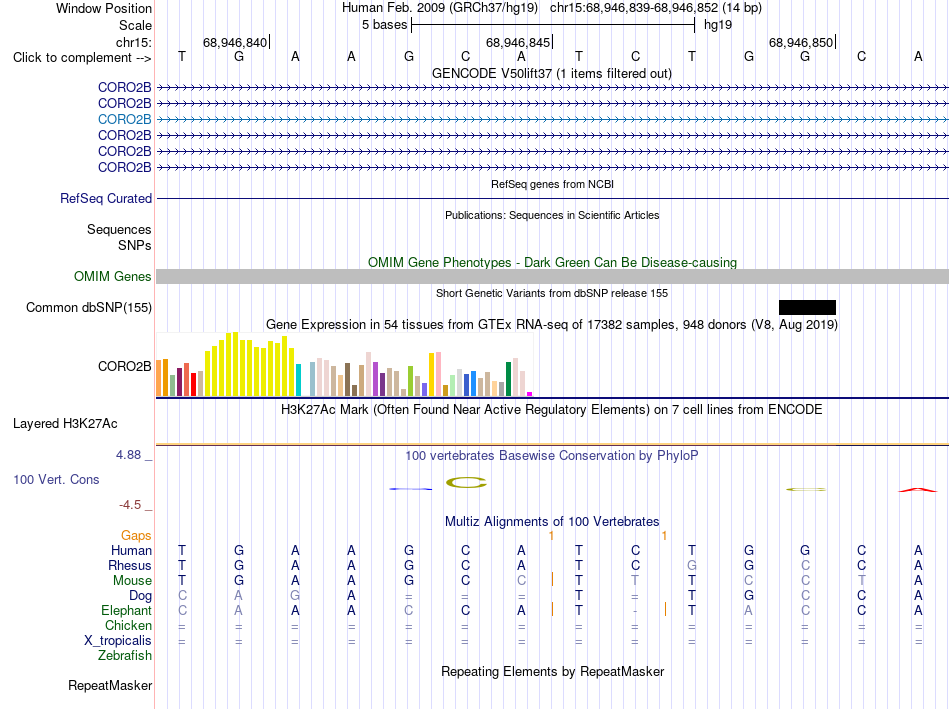Click the Elephant species label
Image resolution: width=950 pixels, height=709 pixels.
point(127,610)
